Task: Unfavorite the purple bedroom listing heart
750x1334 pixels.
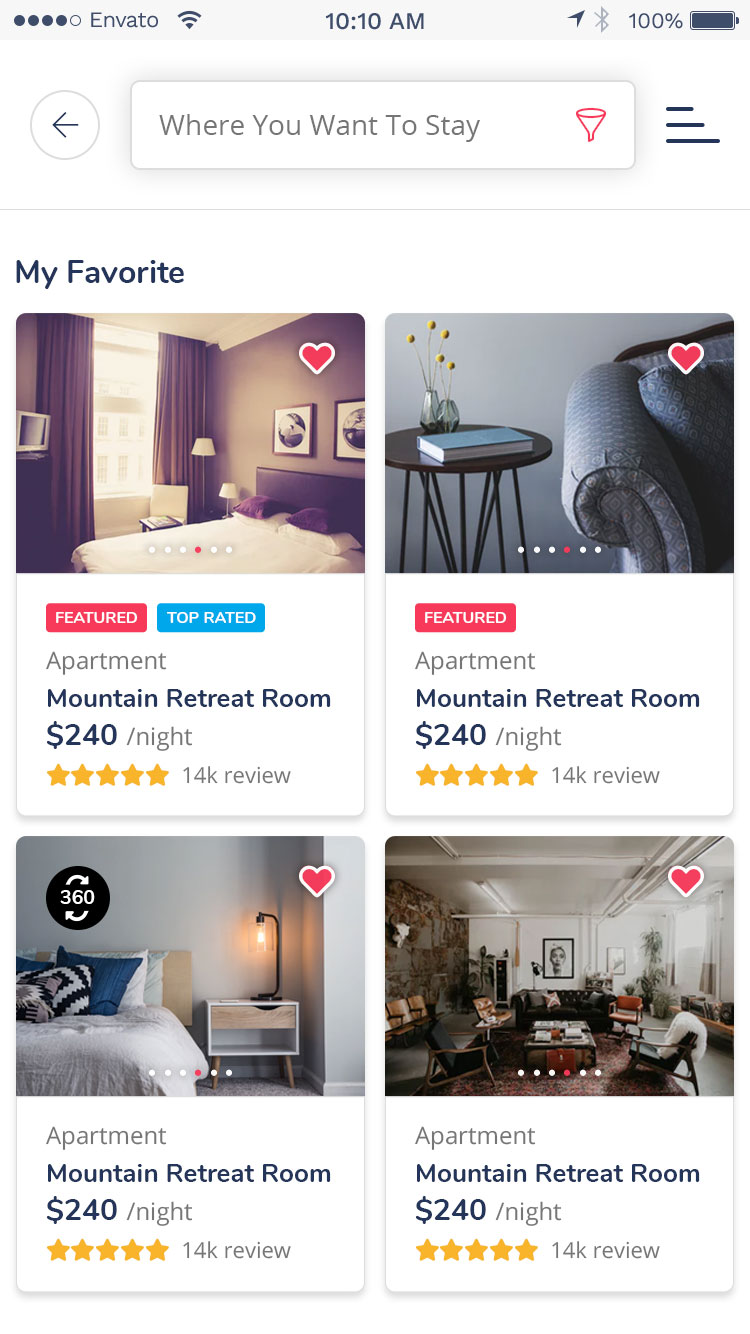Action: pyautogui.click(x=317, y=357)
